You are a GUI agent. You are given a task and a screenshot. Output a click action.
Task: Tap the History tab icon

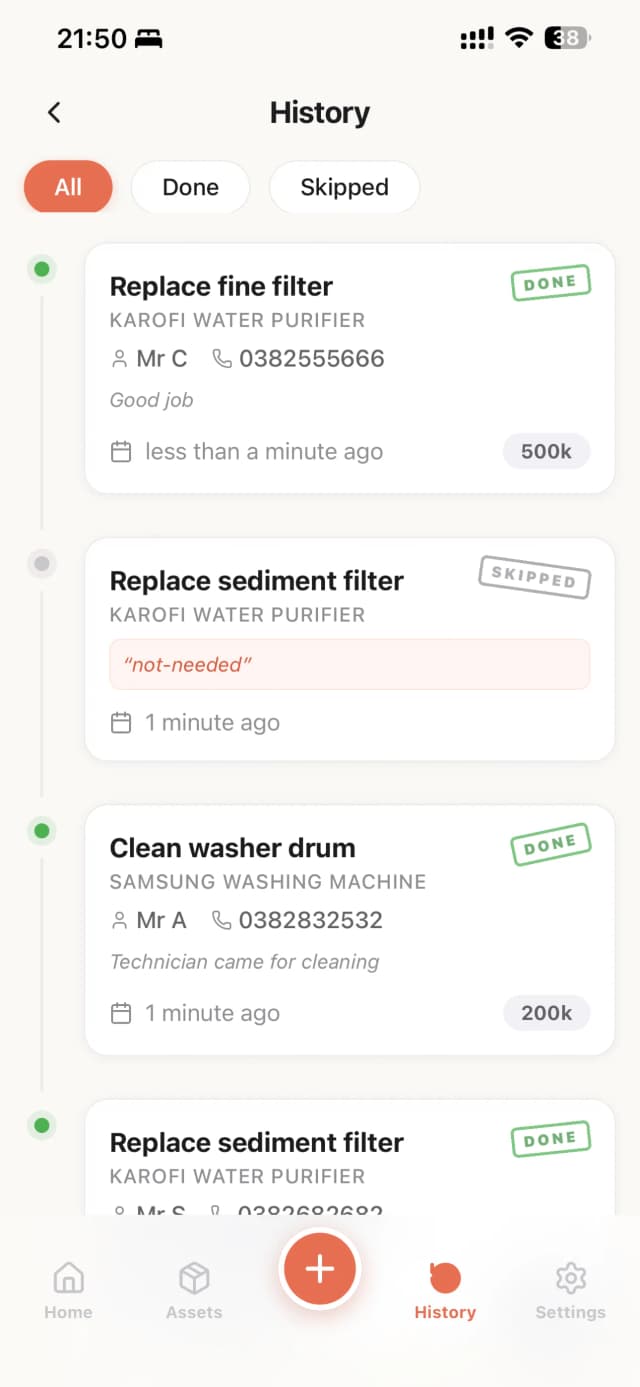(445, 1277)
